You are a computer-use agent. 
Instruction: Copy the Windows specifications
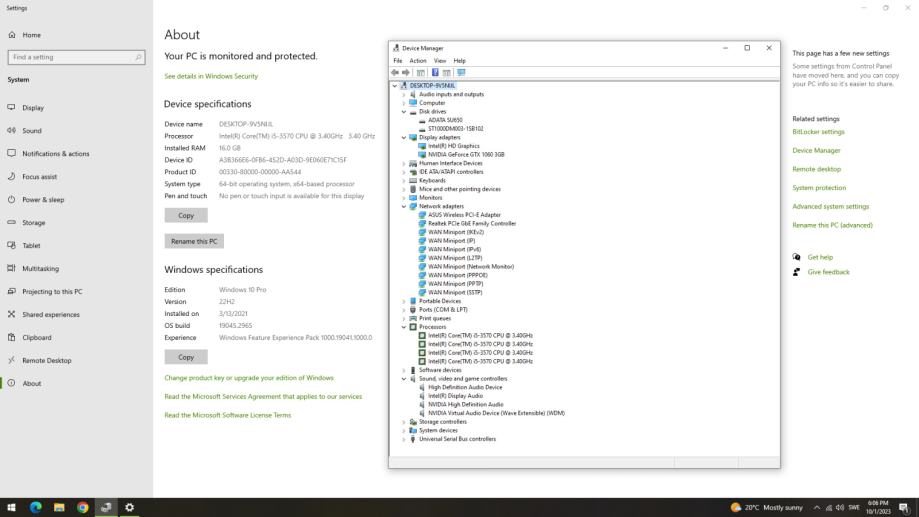coord(186,357)
